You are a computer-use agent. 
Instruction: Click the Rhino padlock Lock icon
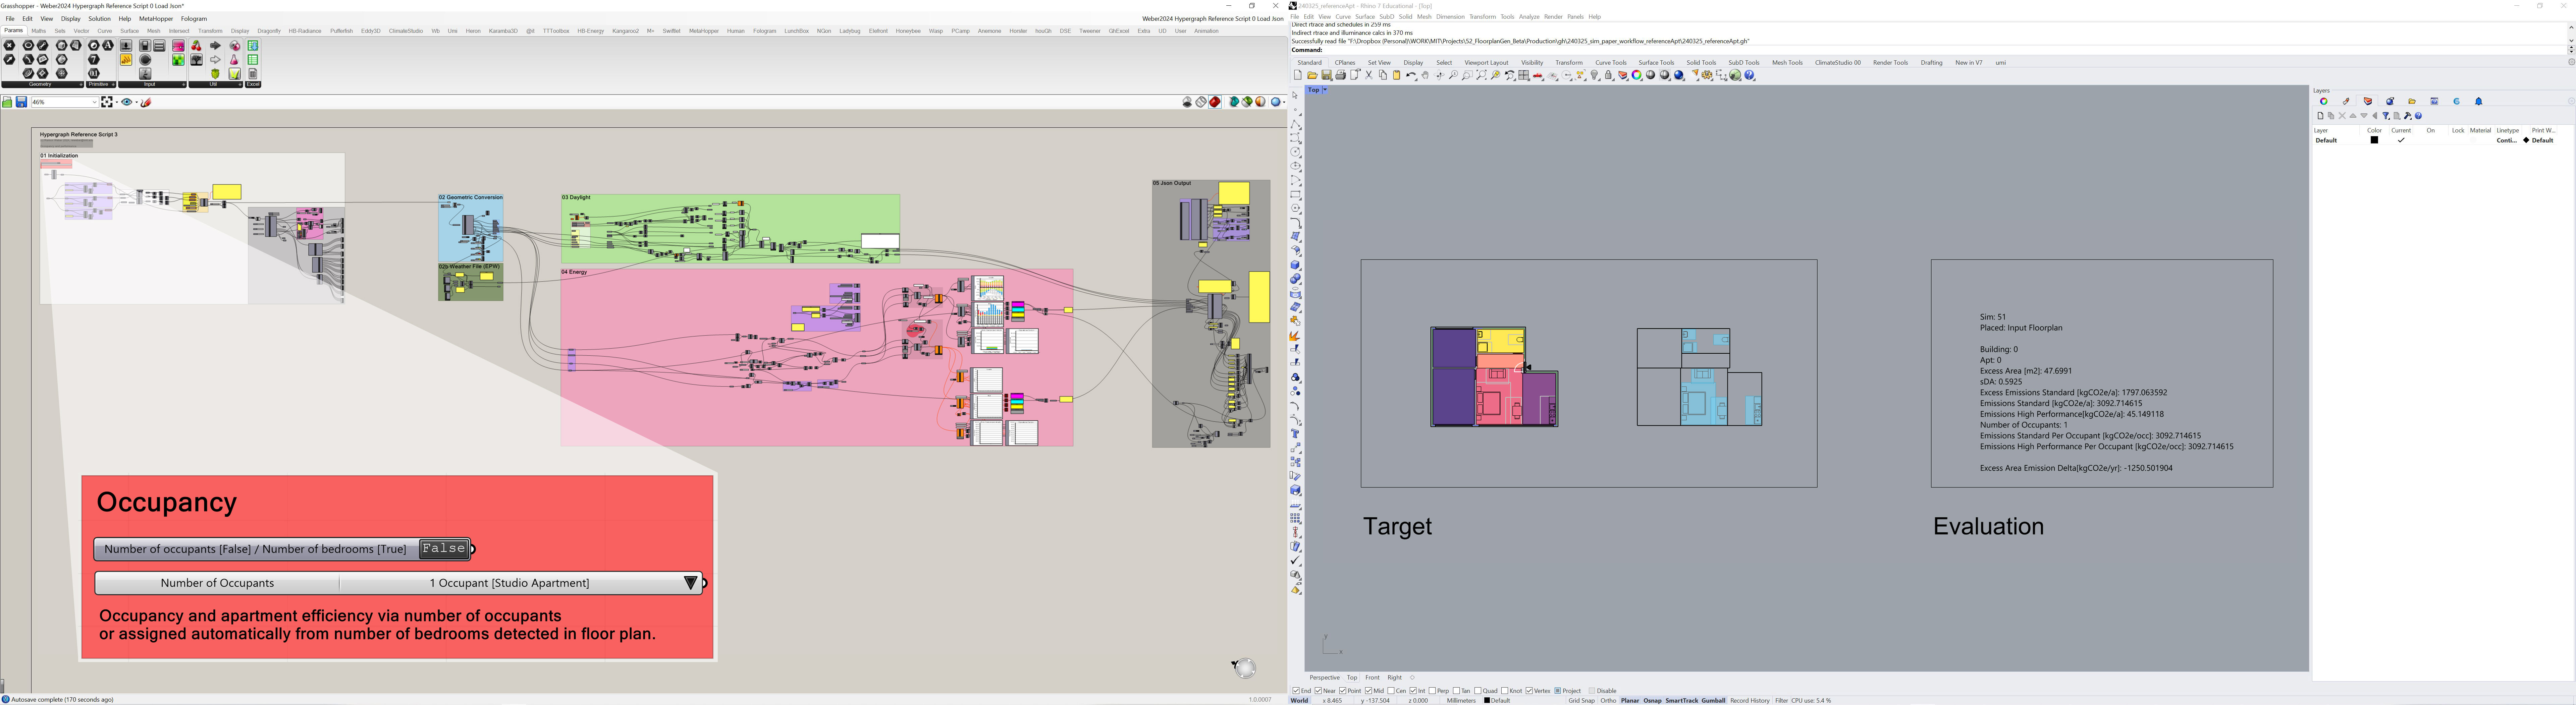1608,75
